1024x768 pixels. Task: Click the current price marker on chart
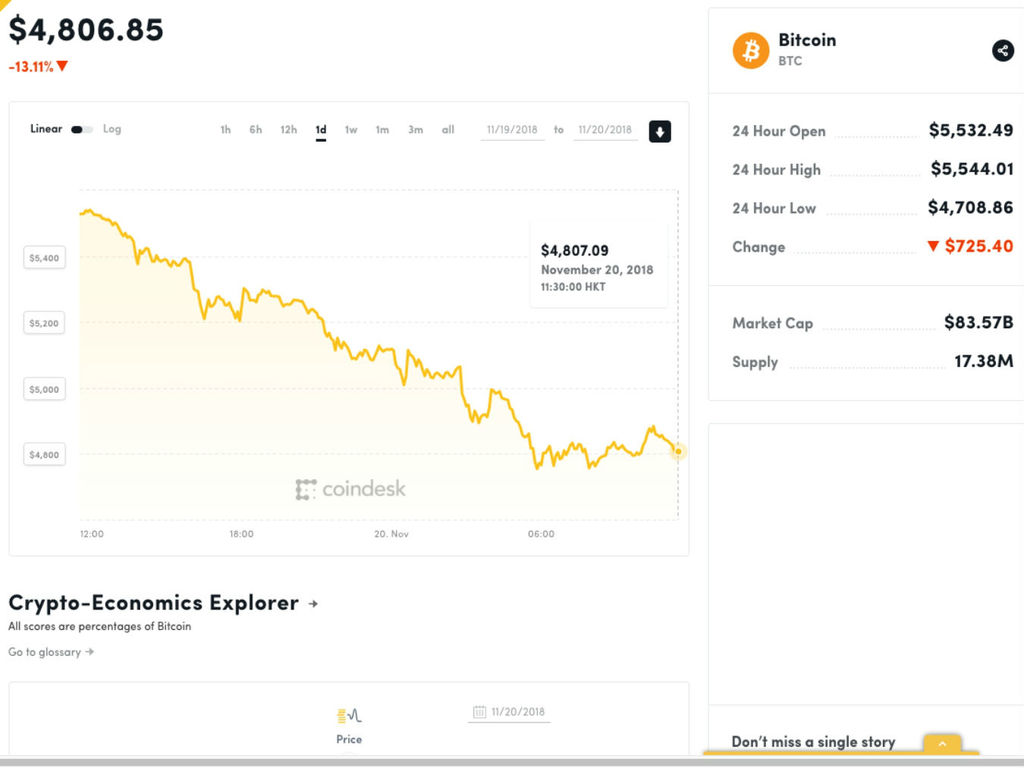click(x=678, y=451)
